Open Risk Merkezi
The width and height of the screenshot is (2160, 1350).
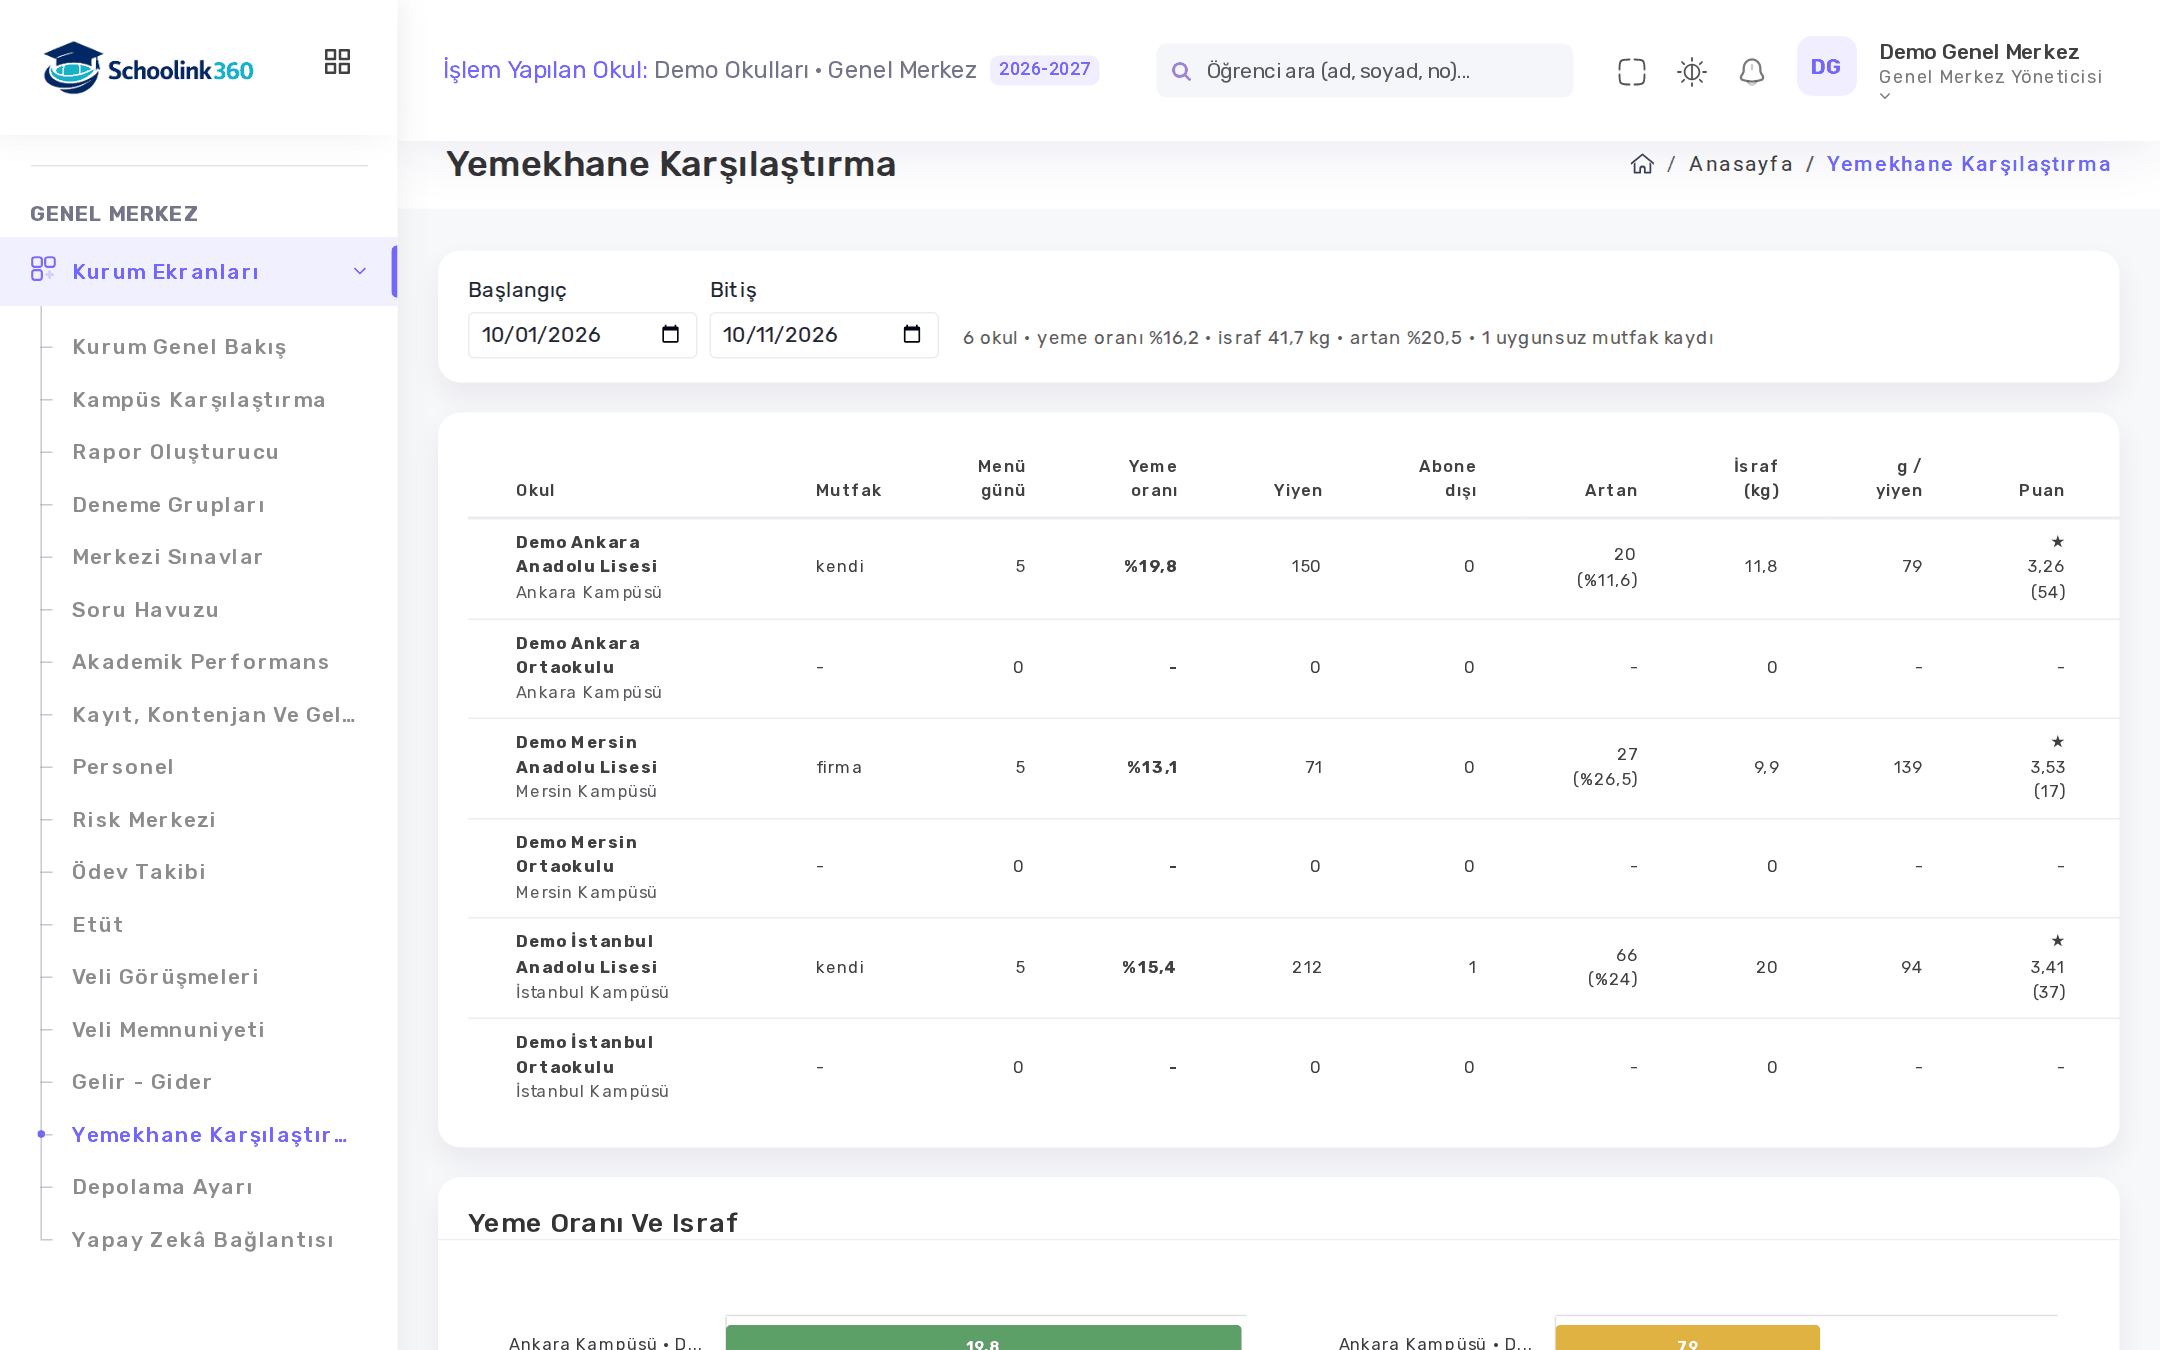click(144, 820)
